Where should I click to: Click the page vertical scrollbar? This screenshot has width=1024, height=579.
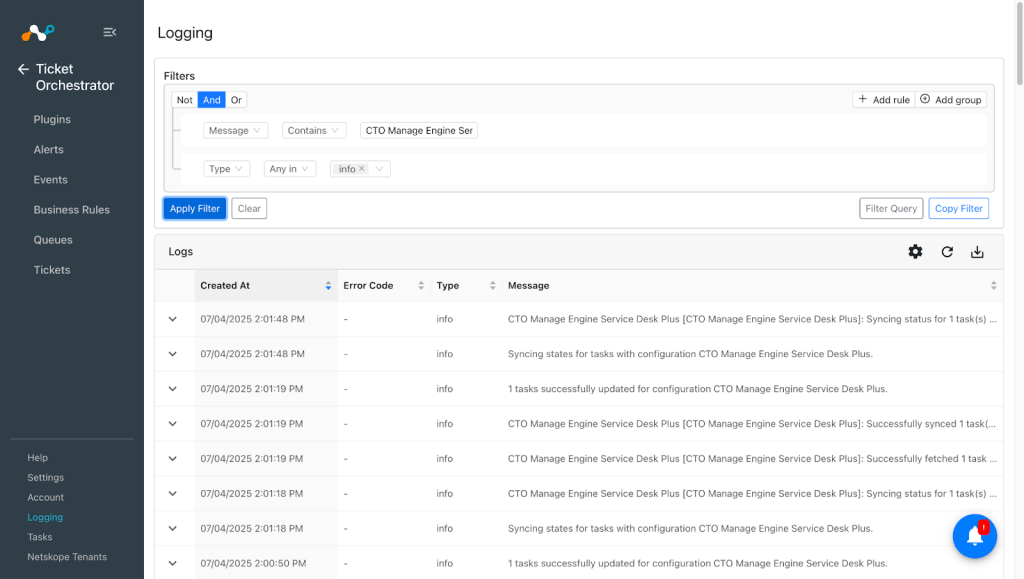coord(1019,44)
